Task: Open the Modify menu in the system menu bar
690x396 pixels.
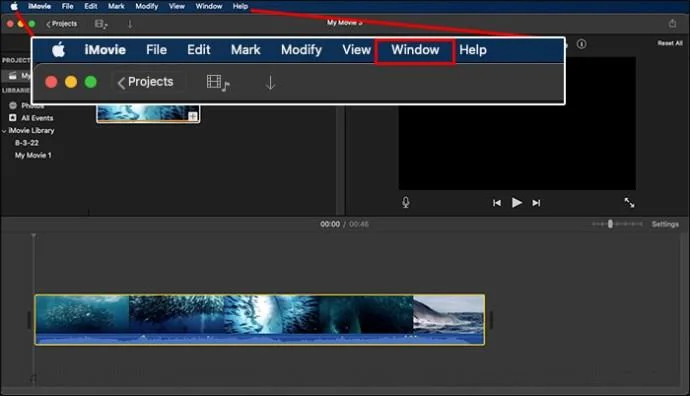Action: [147, 6]
